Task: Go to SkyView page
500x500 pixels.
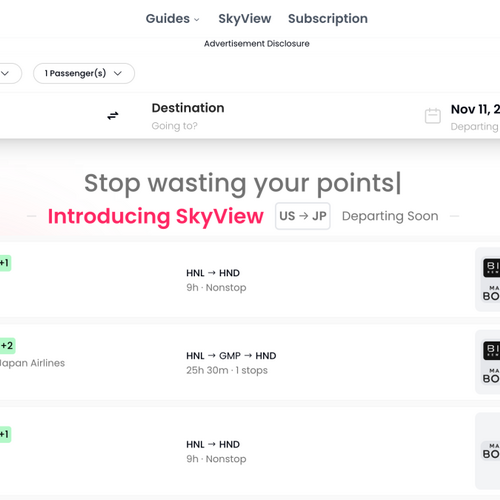Action: point(245,19)
